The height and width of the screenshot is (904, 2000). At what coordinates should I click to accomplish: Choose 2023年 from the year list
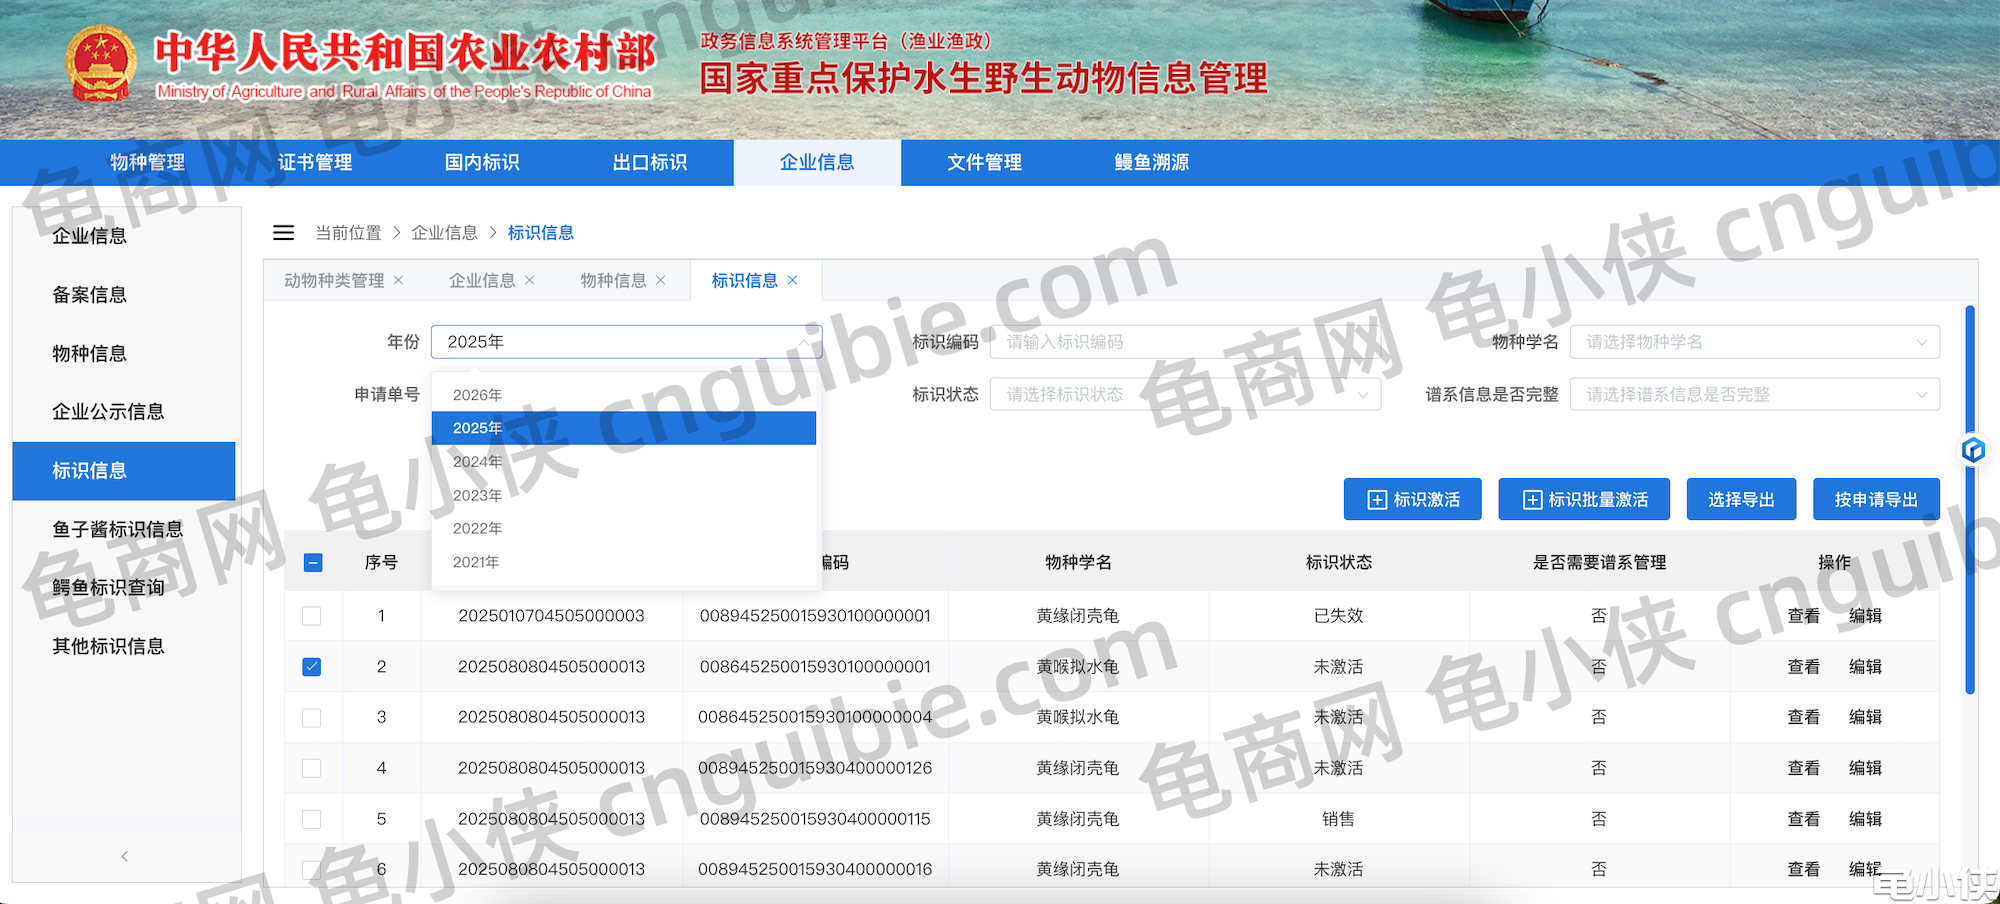pos(477,495)
